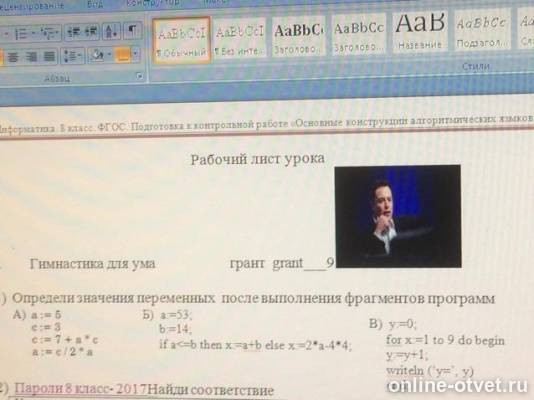Open the line spacing options

click(72, 55)
